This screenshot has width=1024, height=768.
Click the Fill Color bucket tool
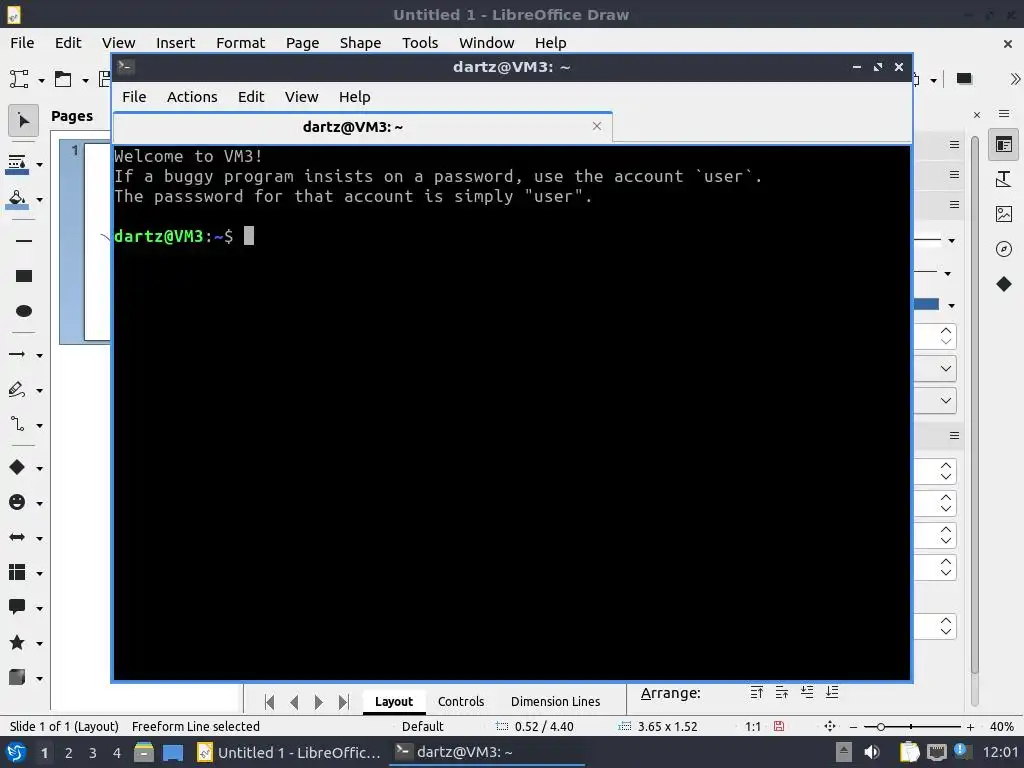pos(17,199)
